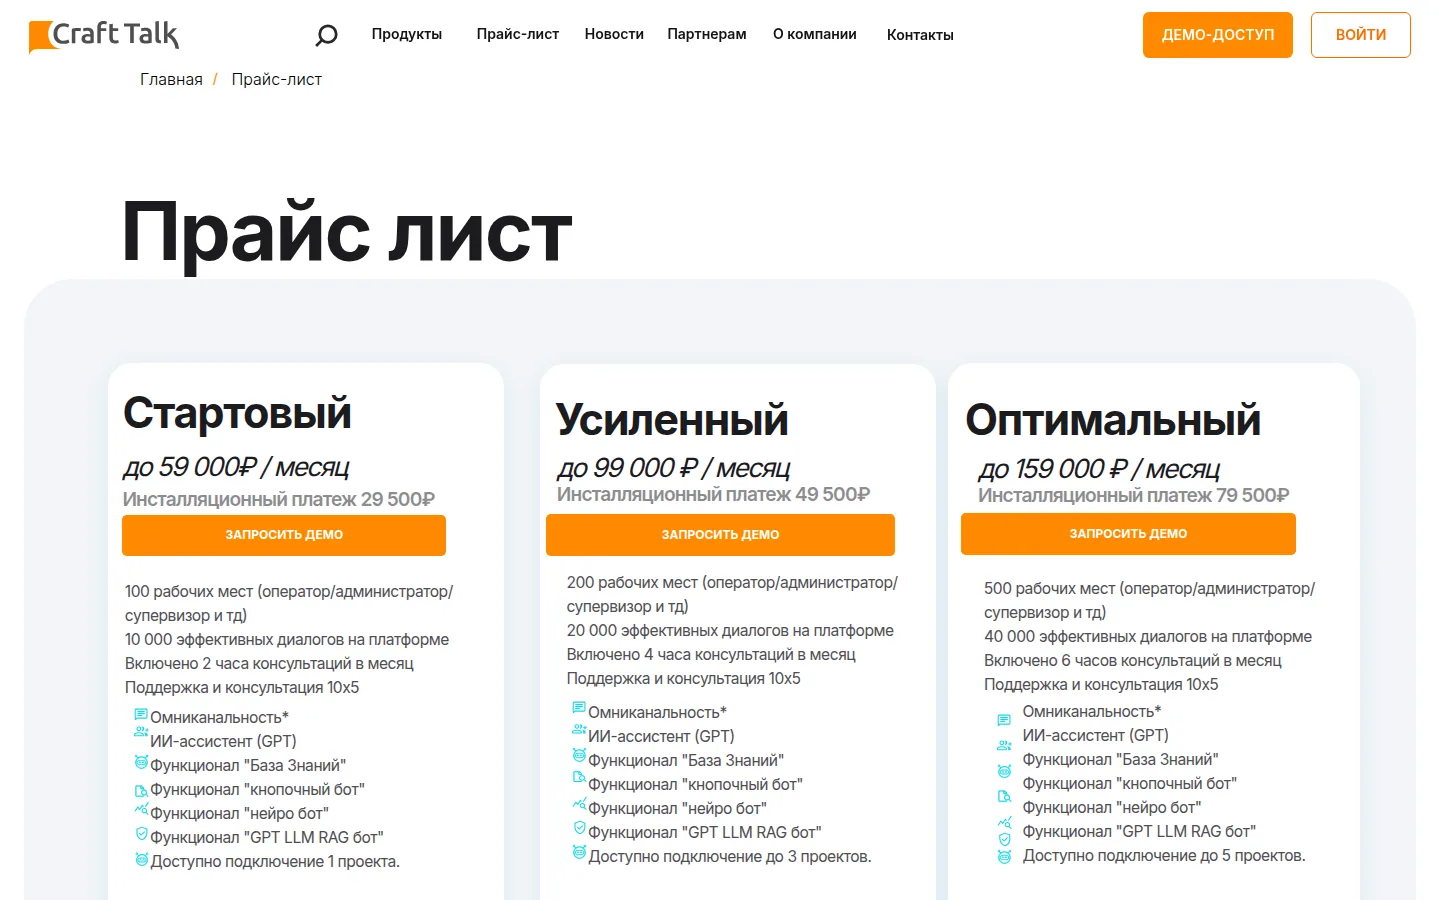Click chart analytics icon in Усиленный card
1440x900 pixels.
coord(579,803)
